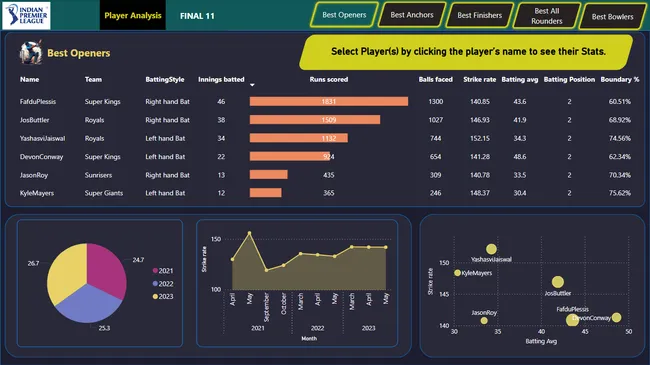Sort by the Name column header
650x365 pixels.
pos(29,79)
